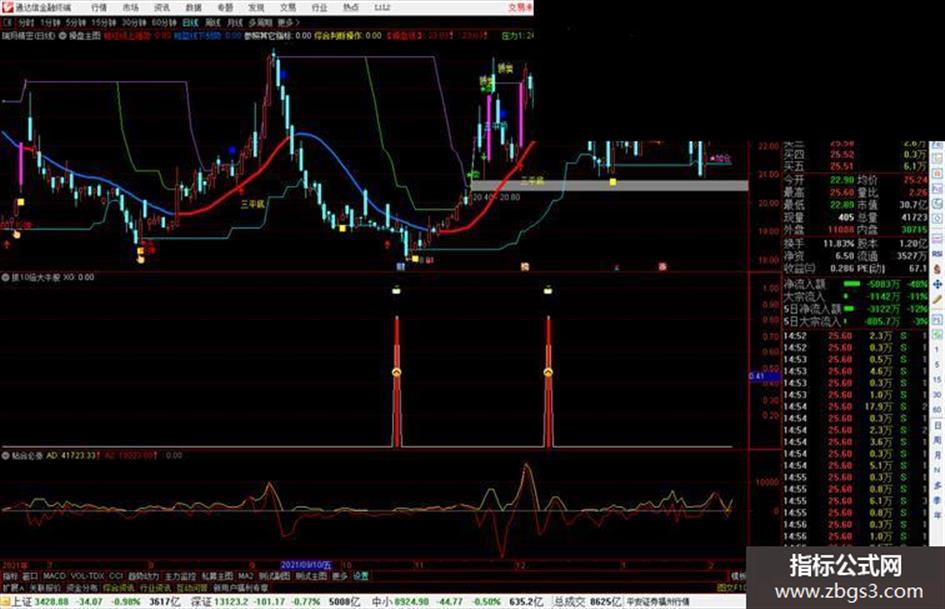Click the green sidebar icon beside the 14:52 trades
Viewport: 945px width, 609px height.
pyautogui.click(x=937, y=334)
